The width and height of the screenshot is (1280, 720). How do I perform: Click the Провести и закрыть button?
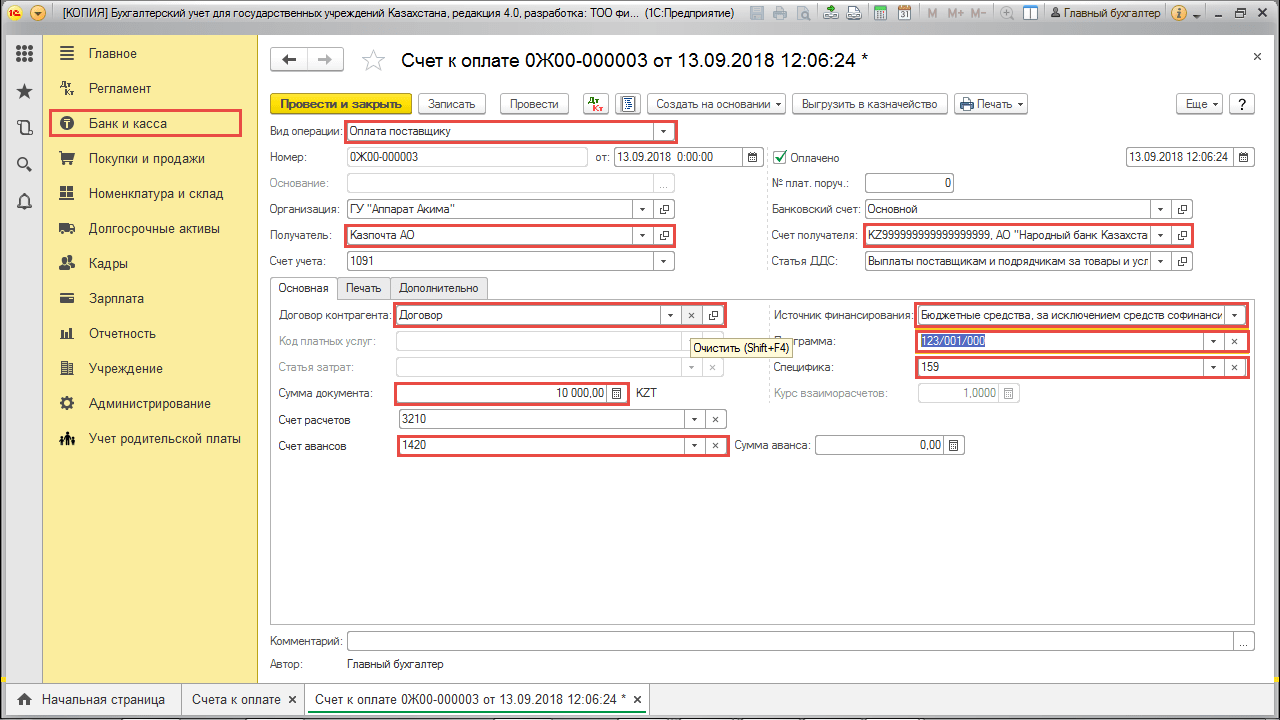coord(341,104)
